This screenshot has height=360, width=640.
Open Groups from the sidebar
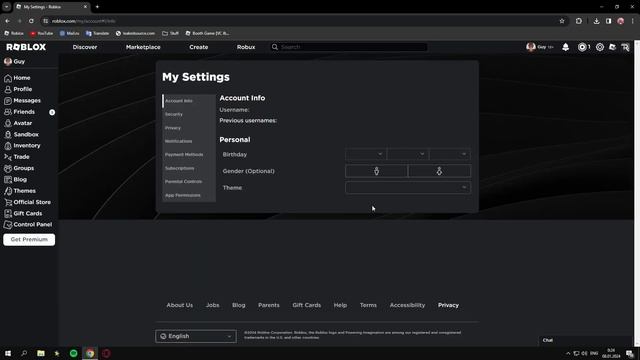pyautogui.click(x=19, y=168)
